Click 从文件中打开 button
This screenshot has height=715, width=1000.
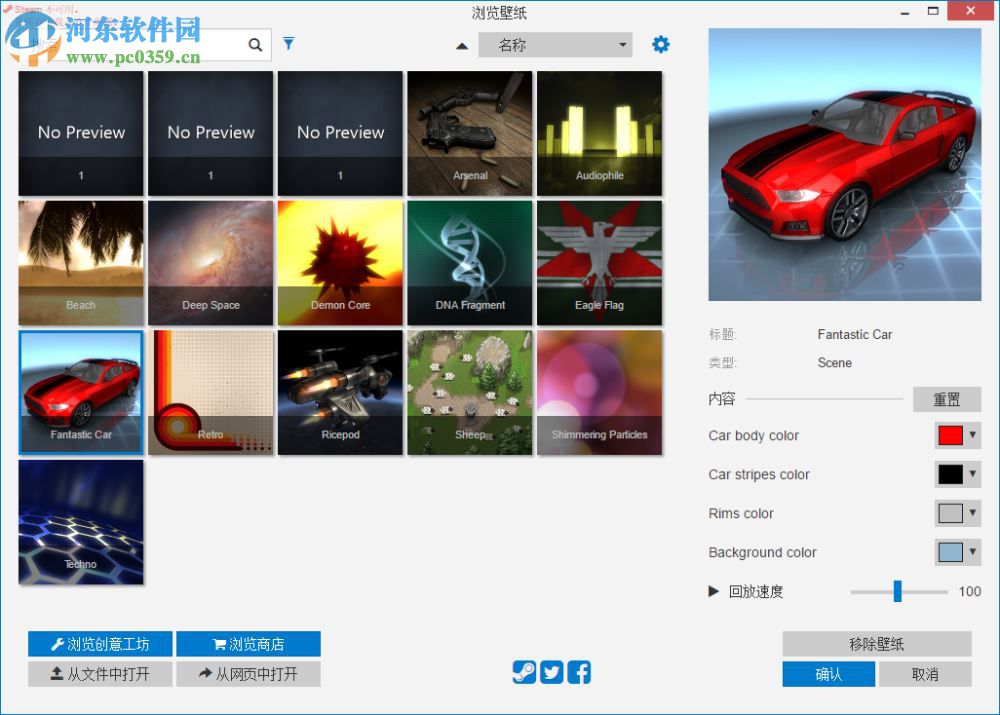tap(100, 674)
